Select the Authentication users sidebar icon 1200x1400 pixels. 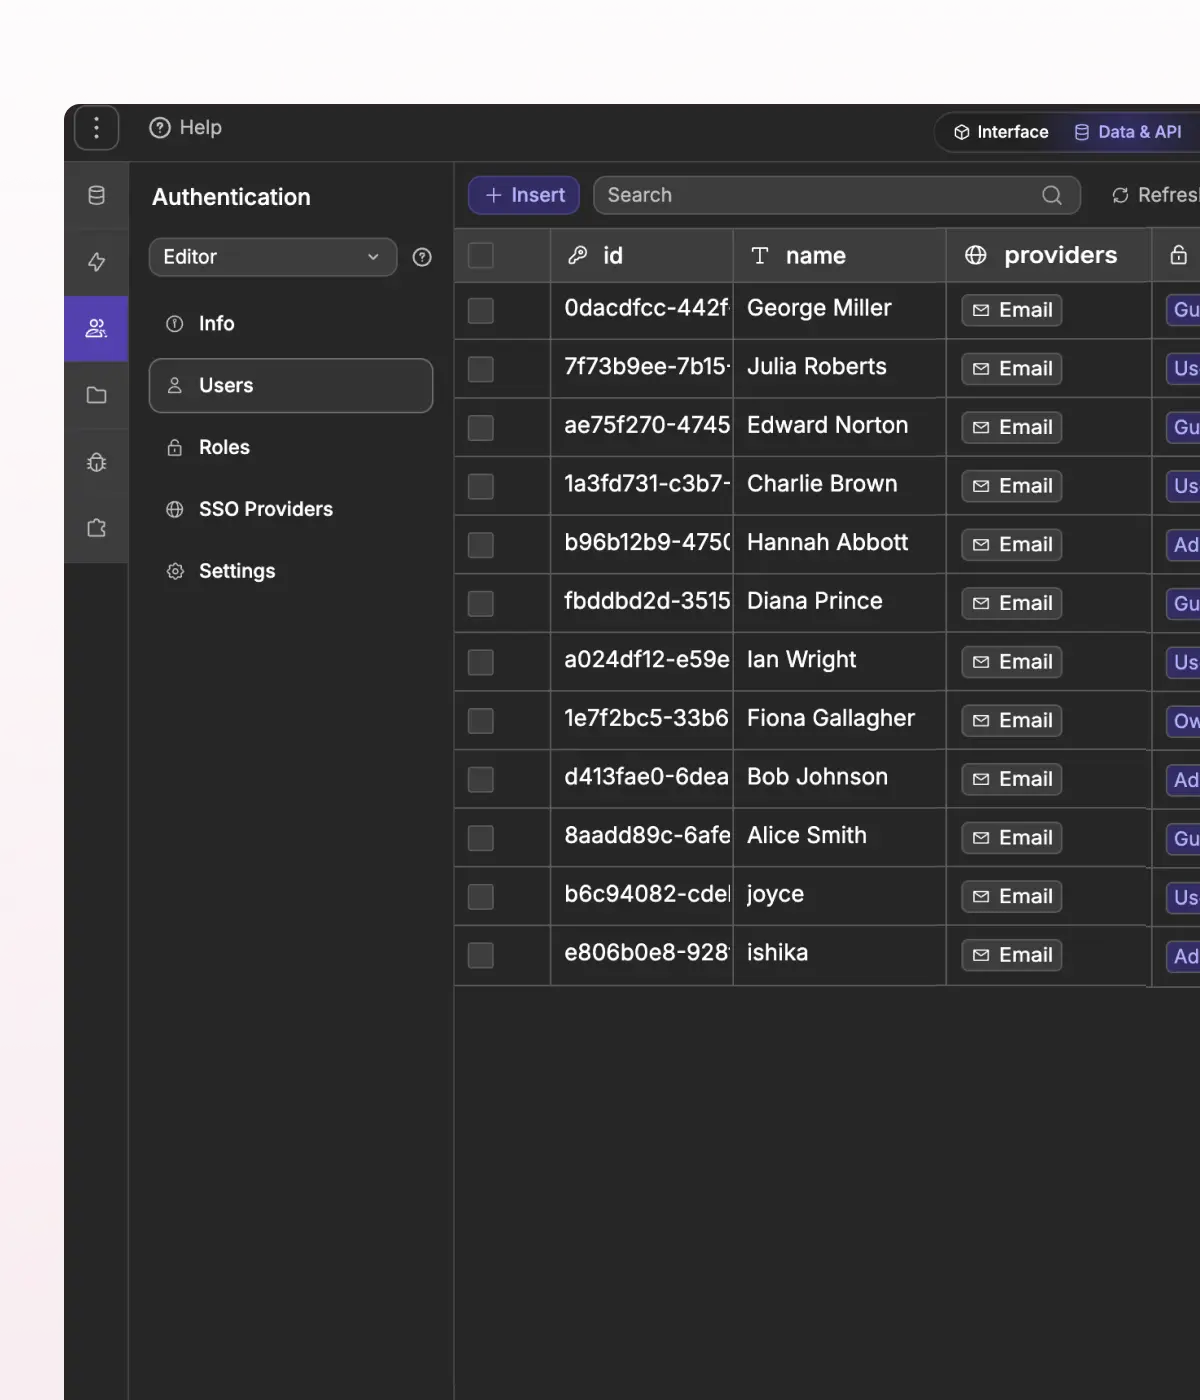96,328
